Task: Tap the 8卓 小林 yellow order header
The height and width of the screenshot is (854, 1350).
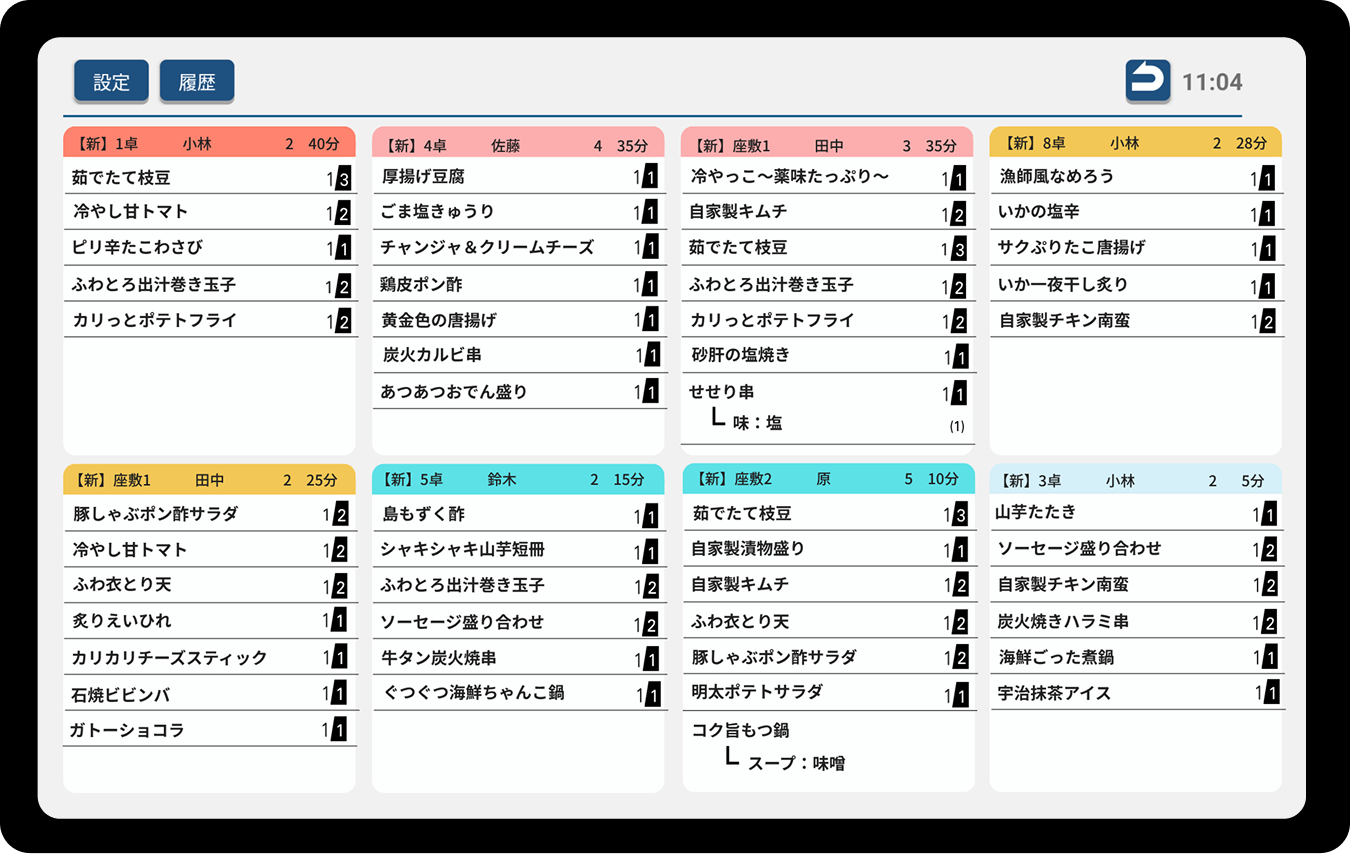Action: [1135, 143]
